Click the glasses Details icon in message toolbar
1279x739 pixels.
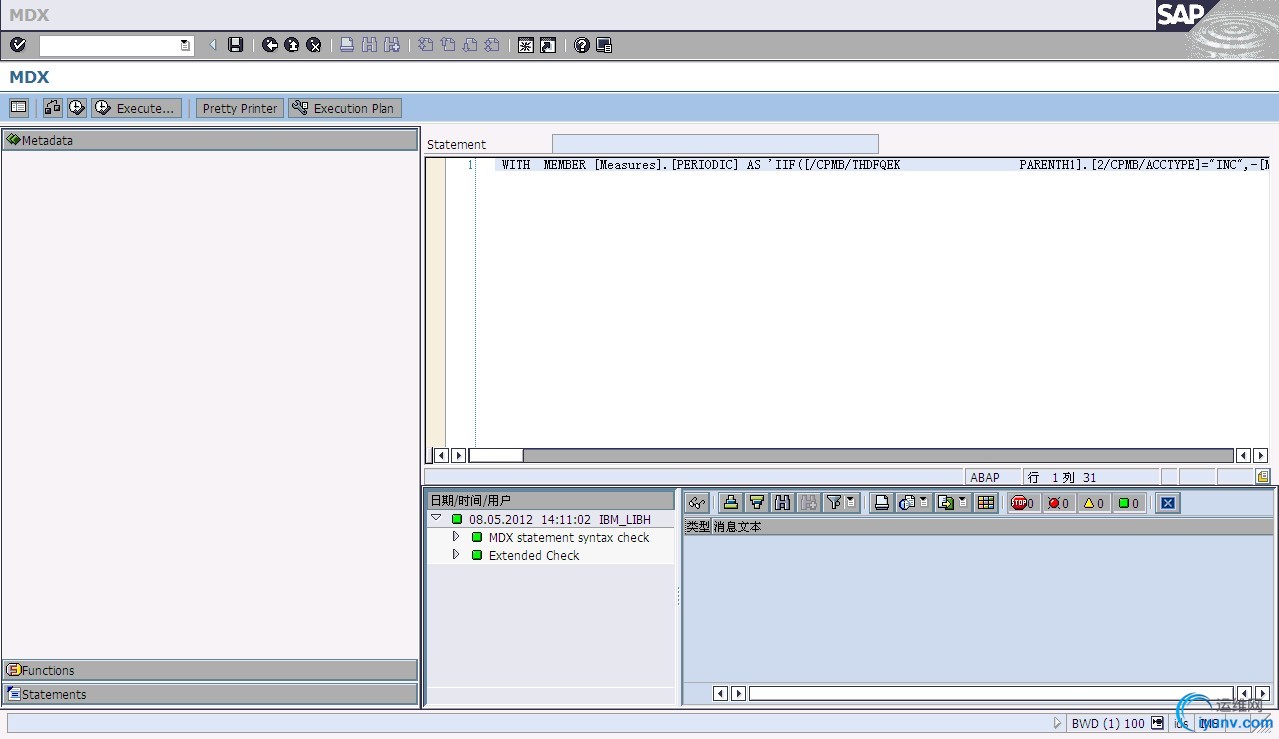[x=697, y=503]
